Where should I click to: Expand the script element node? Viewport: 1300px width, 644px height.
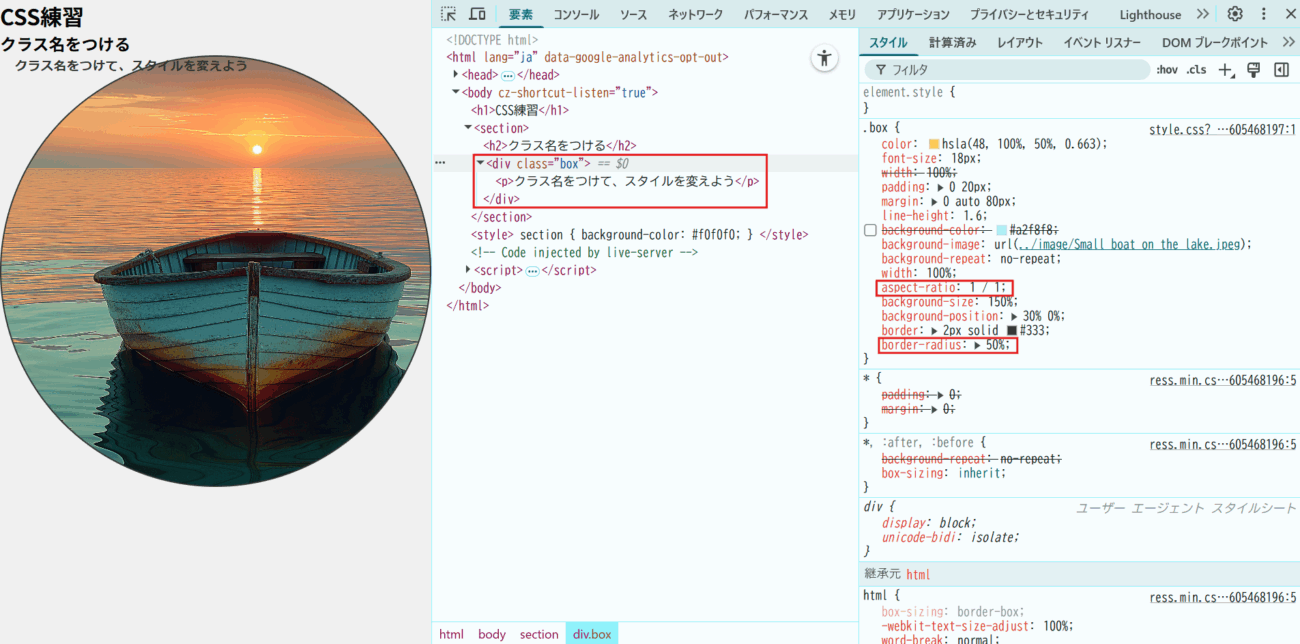click(469, 270)
